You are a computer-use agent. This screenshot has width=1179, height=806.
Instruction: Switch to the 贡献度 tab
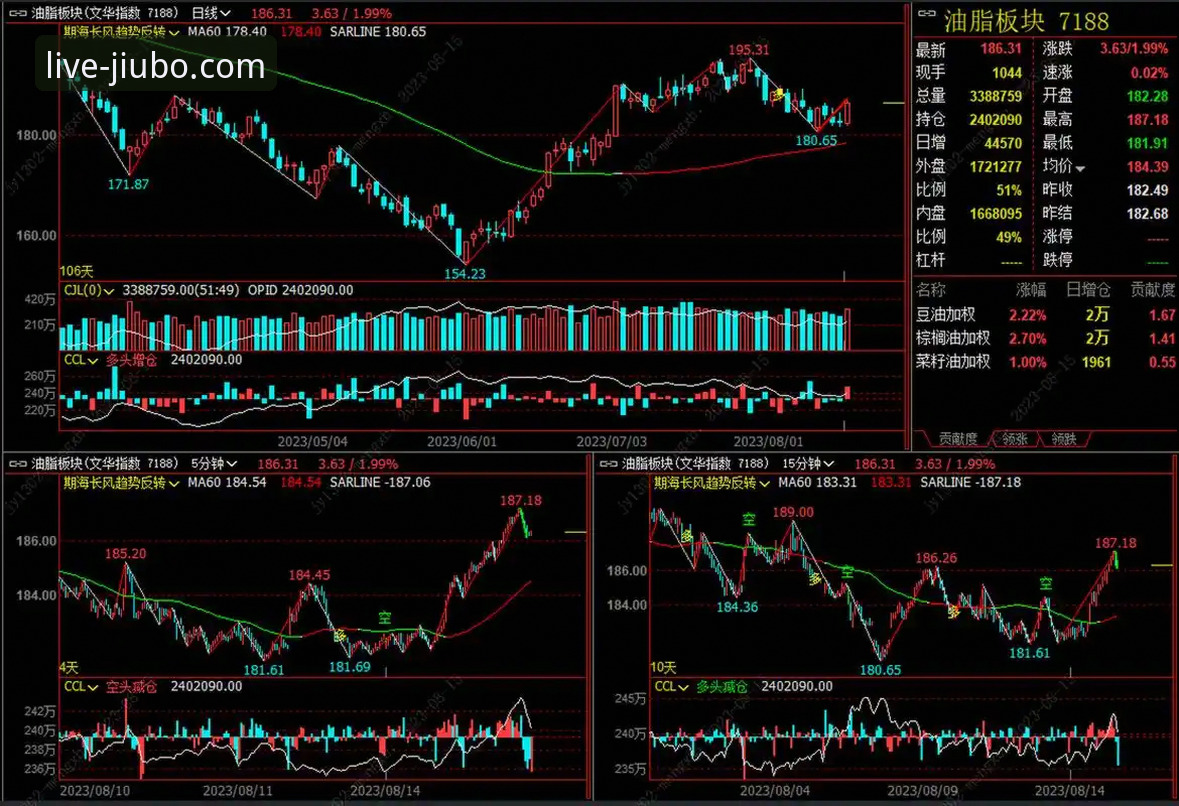pyautogui.click(x=957, y=438)
